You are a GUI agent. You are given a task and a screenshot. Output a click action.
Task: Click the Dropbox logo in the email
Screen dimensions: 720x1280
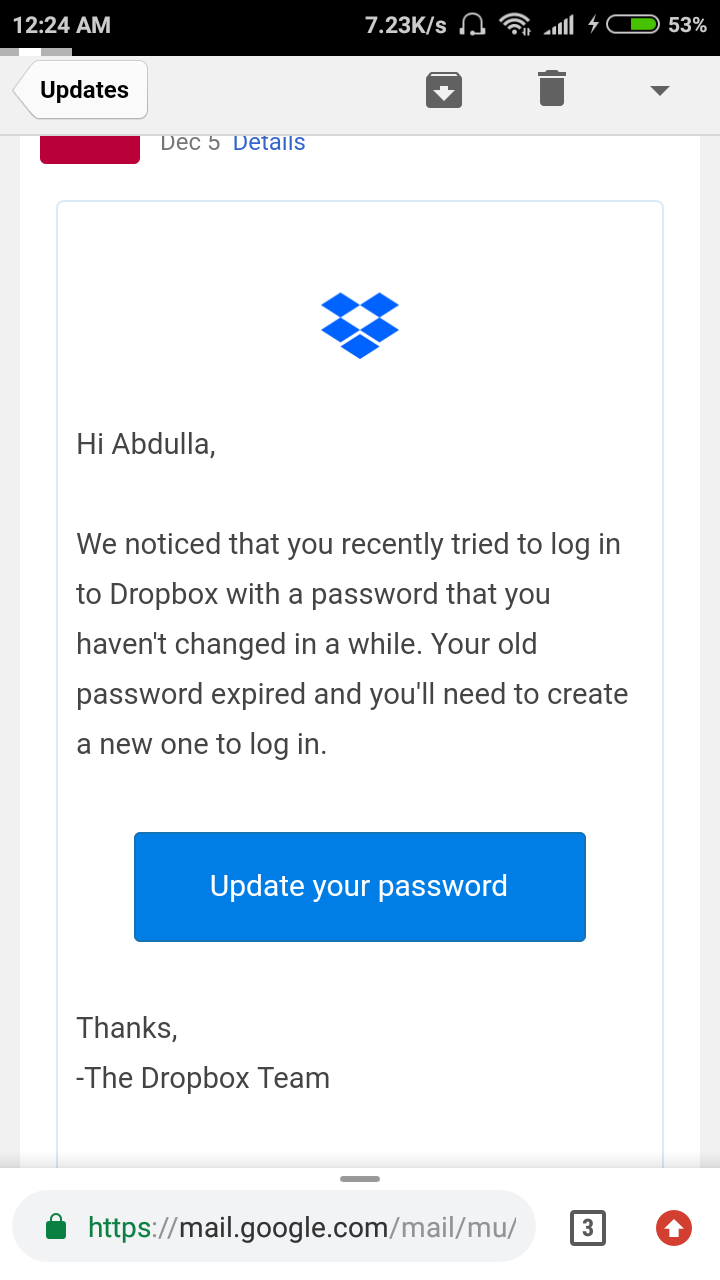pos(360,325)
